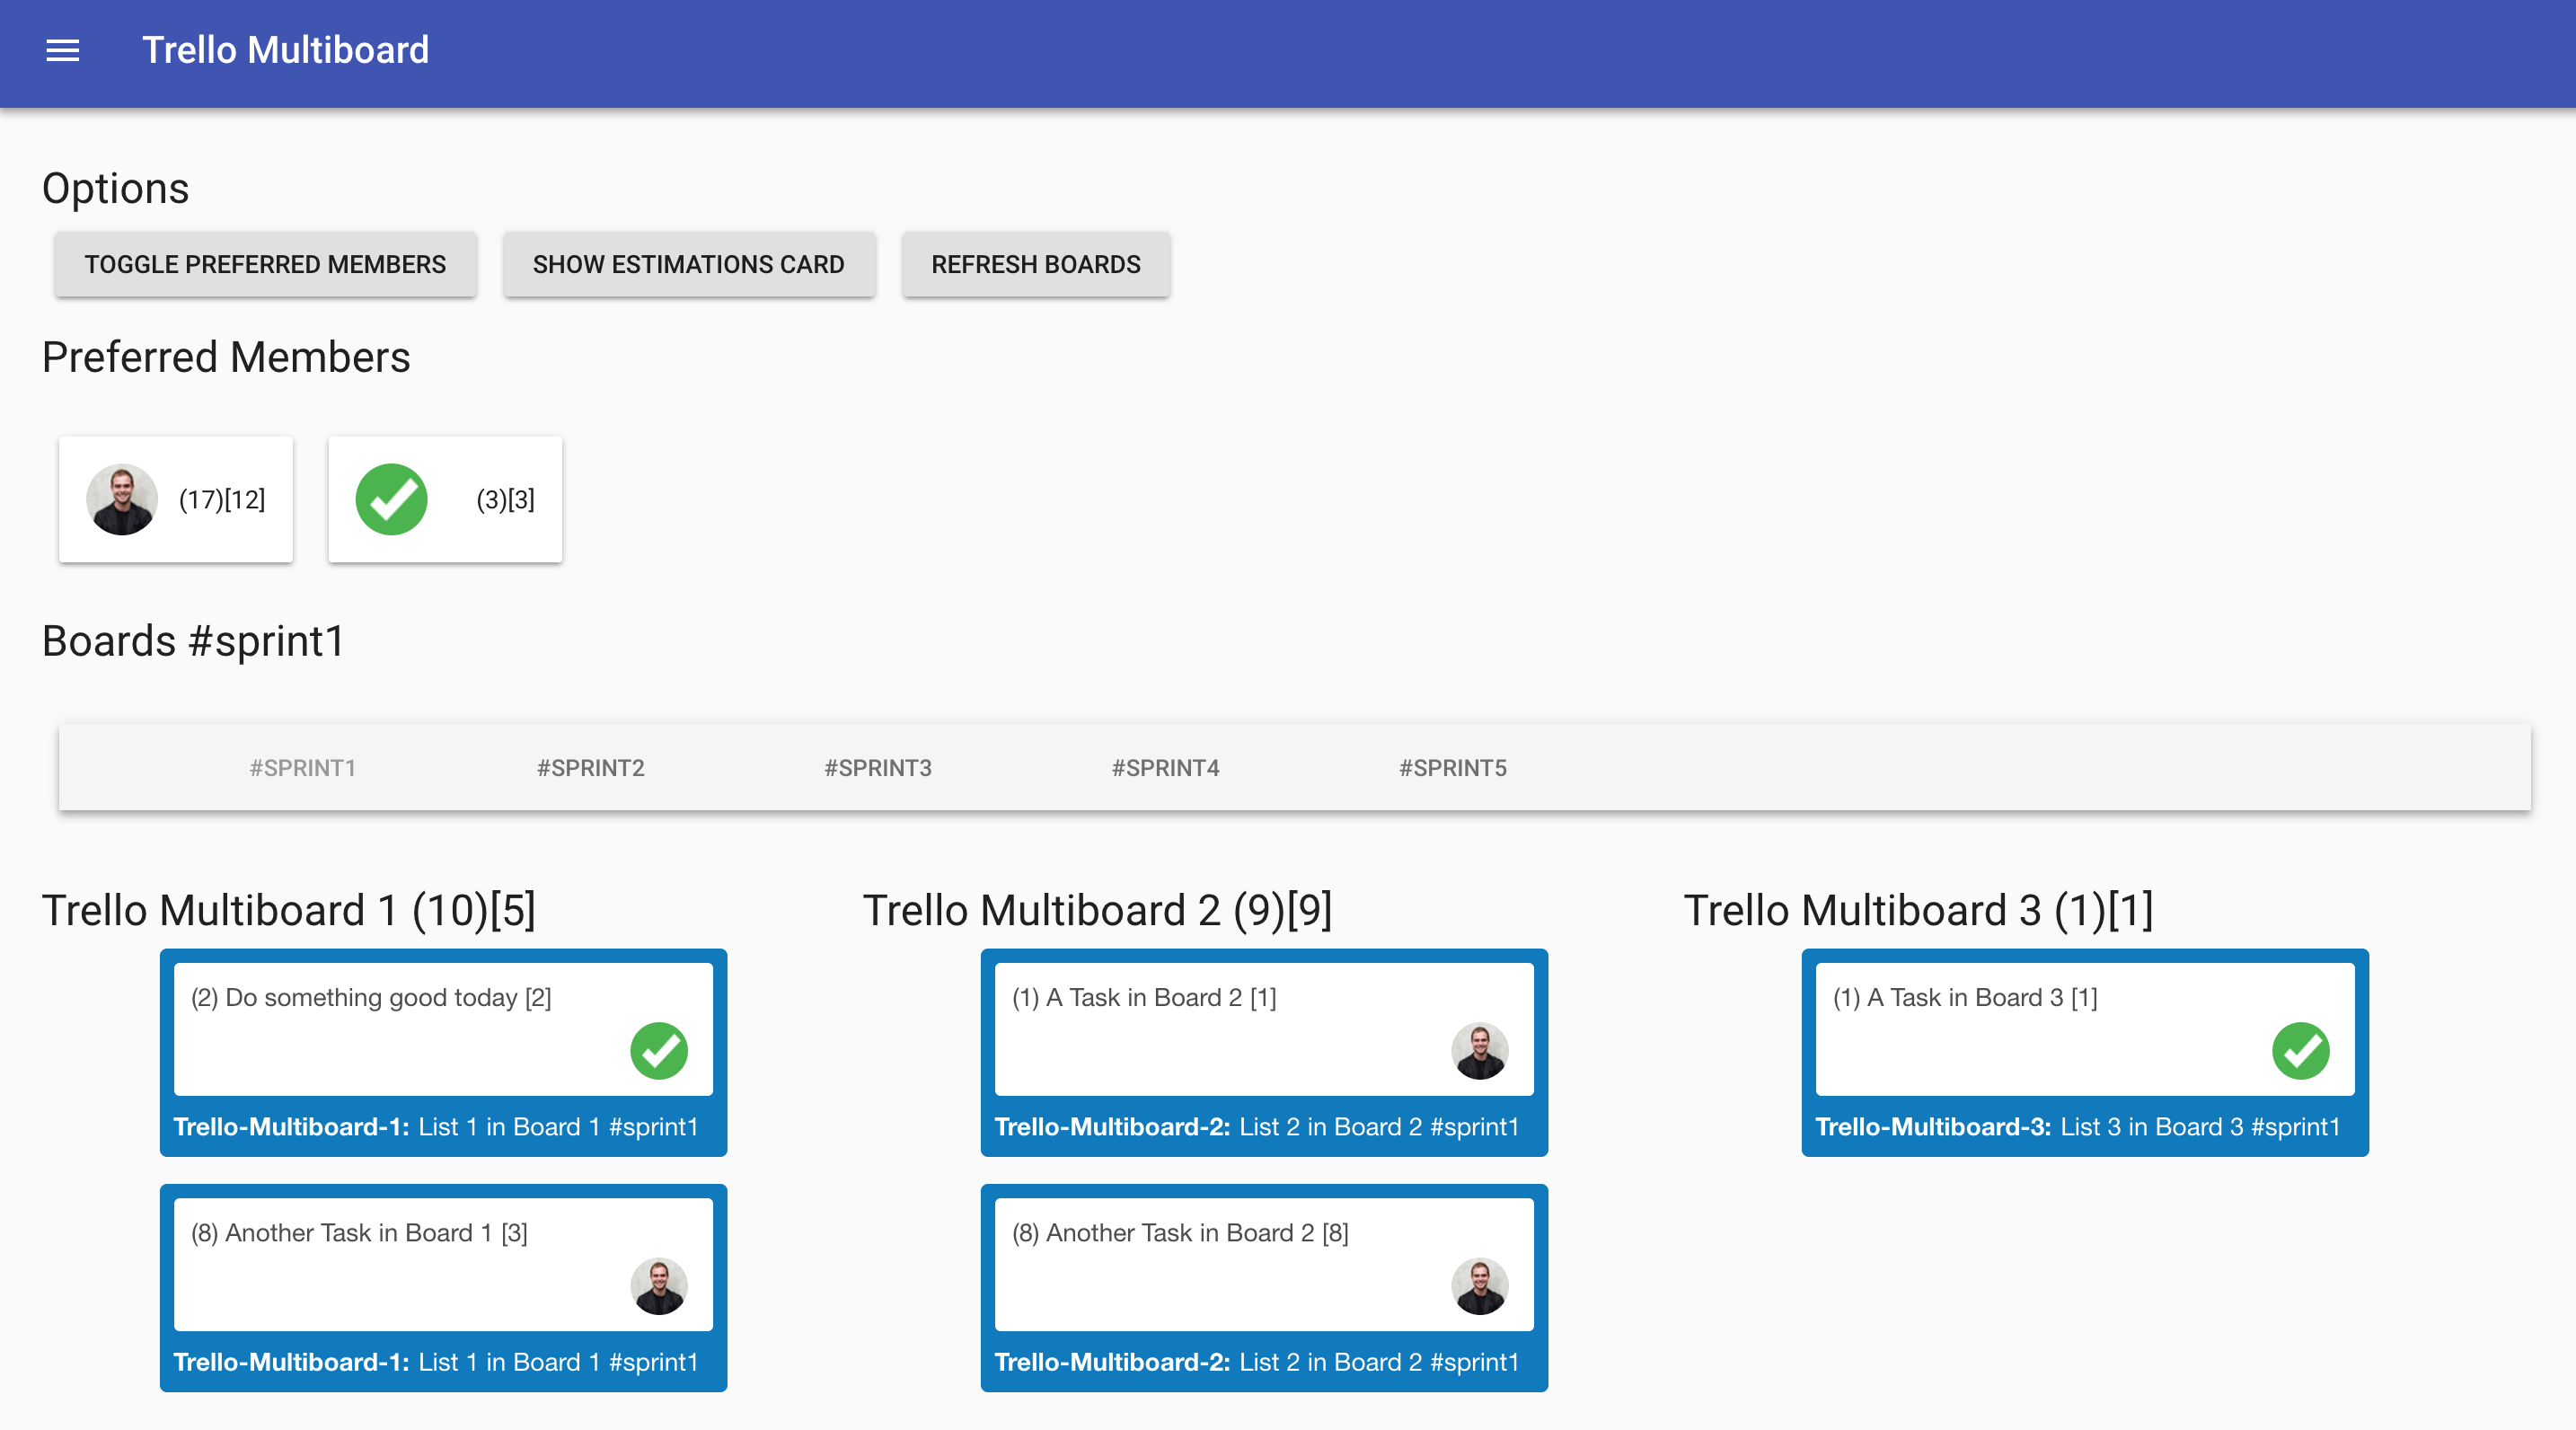Click the photo avatar in Preferred Members
This screenshot has height=1430, width=2576.
tap(121, 499)
